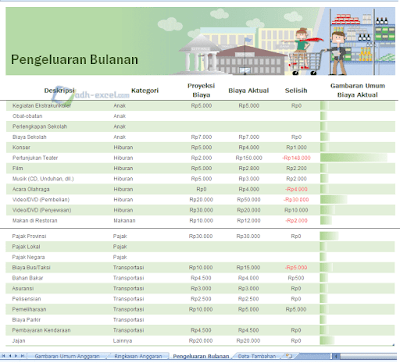Select the -Rp4.000 difference for Acara Olahraga
400x363 pixels.
click(296, 189)
